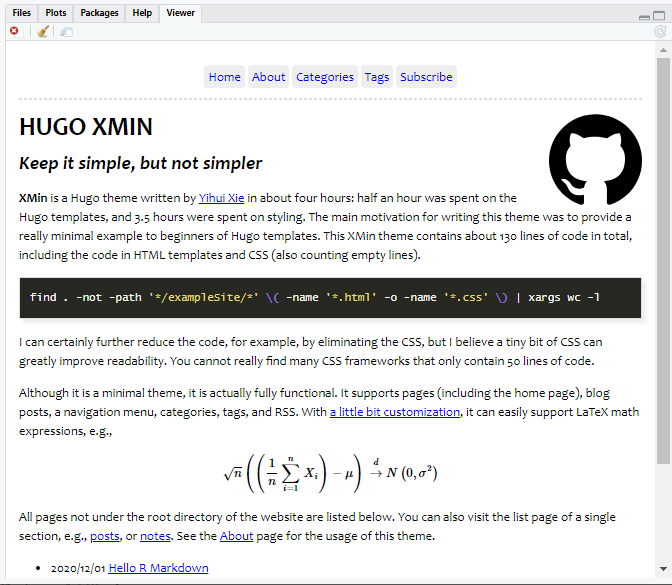672x585 pixels.
Task: Refresh the viewer with the reload icon
Action: click(x=660, y=31)
